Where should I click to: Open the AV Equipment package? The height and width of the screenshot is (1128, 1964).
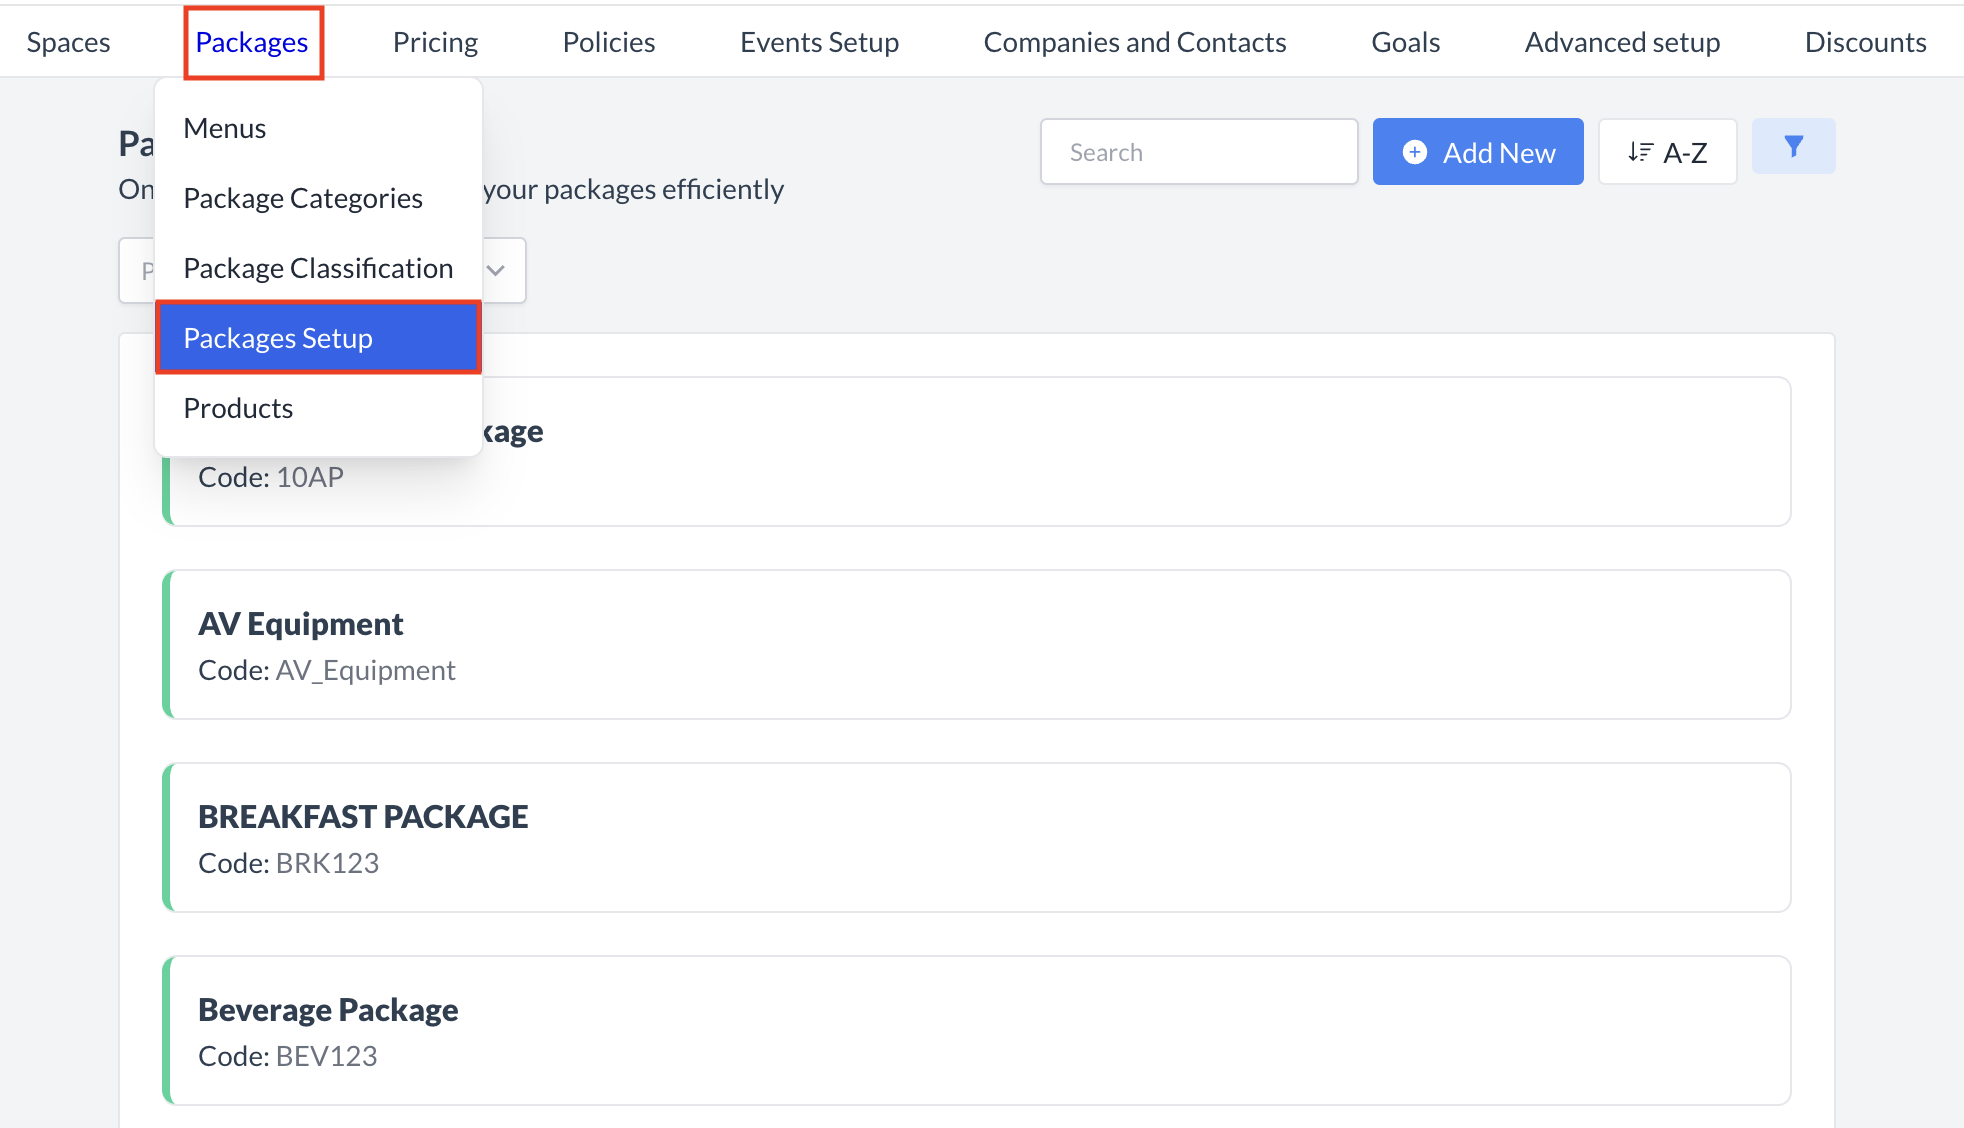975,644
